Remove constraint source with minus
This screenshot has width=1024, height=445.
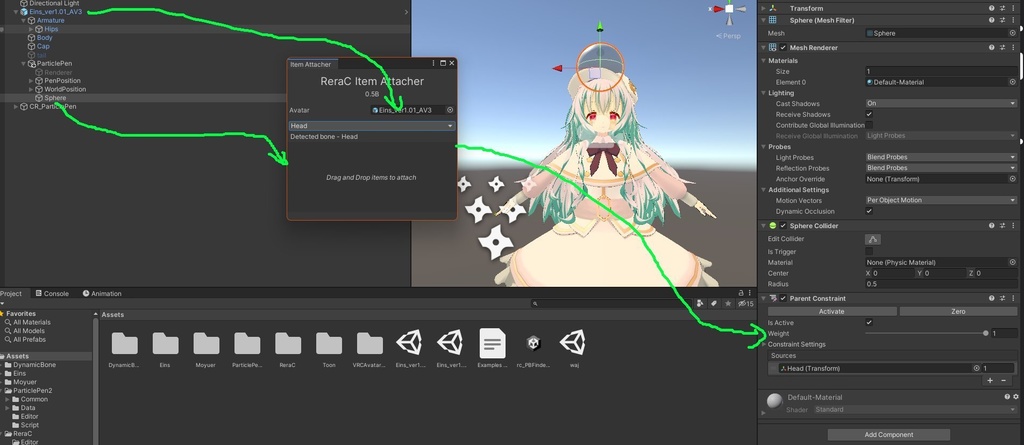[x=1004, y=380]
